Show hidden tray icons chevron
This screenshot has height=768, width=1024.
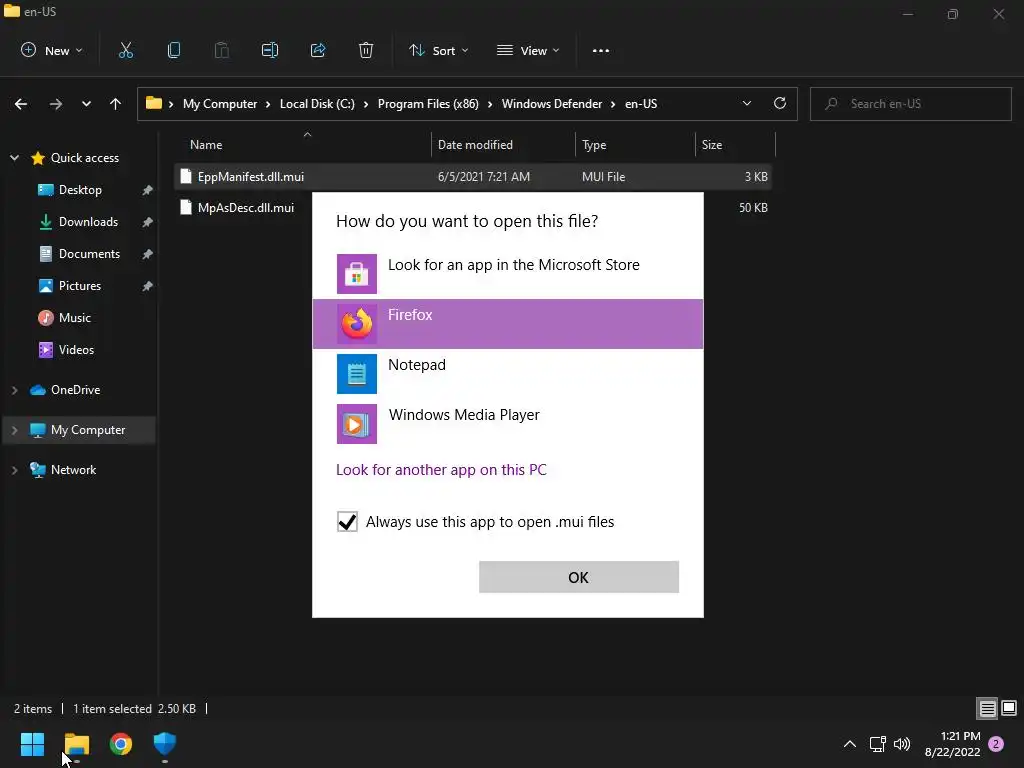850,744
